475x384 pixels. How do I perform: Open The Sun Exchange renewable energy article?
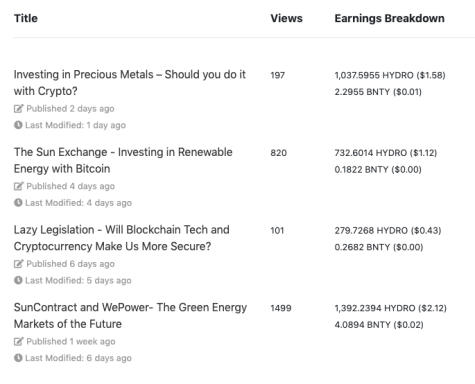click(123, 160)
